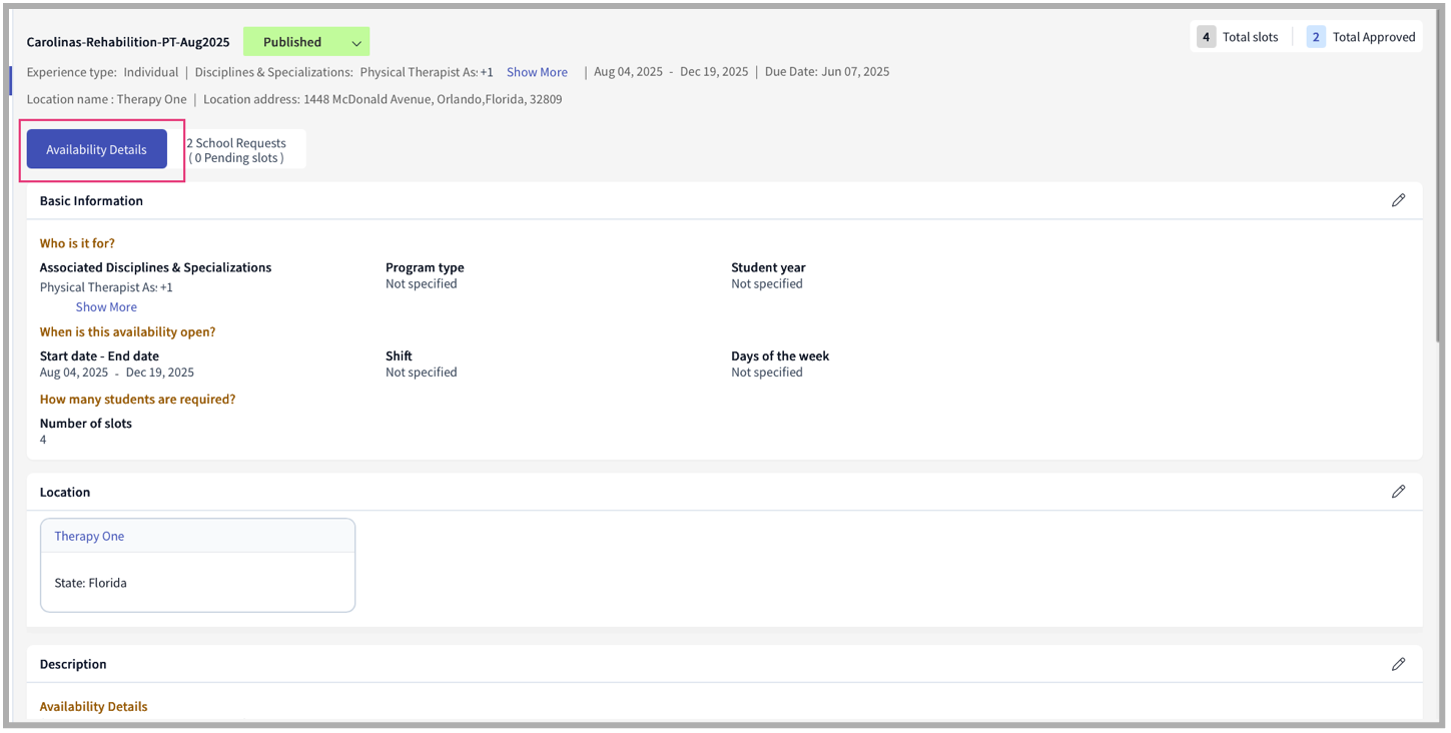1451x733 pixels.
Task: Click the Total Approved count badge
Action: pyautogui.click(x=1316, y=37)
